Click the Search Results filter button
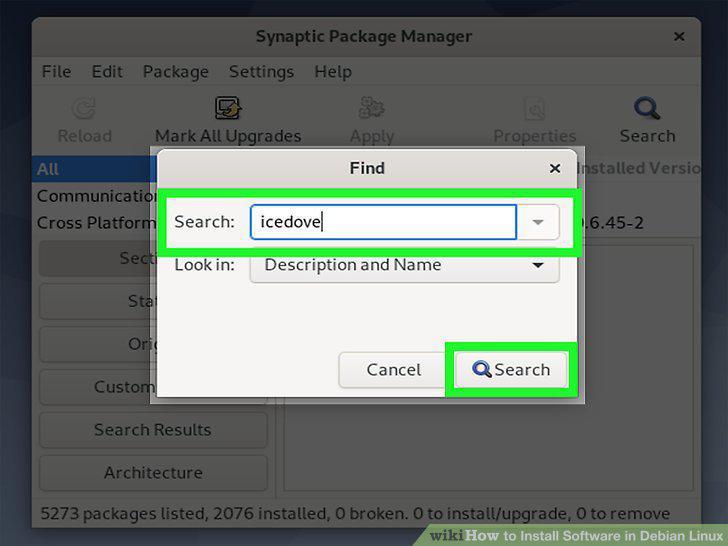 click(x=153, y=430)
